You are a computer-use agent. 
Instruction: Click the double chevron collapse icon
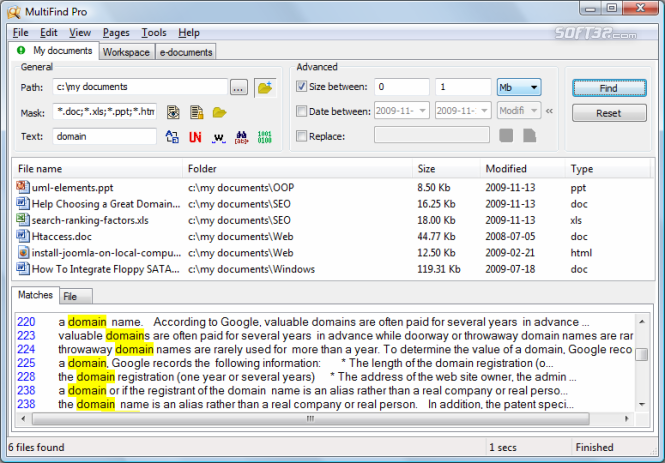549,111
